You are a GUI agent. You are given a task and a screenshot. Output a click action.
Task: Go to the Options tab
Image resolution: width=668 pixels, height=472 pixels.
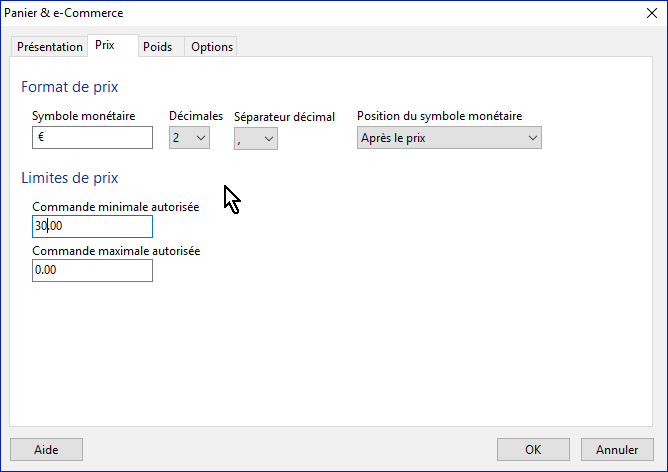(x=211, y=47)
